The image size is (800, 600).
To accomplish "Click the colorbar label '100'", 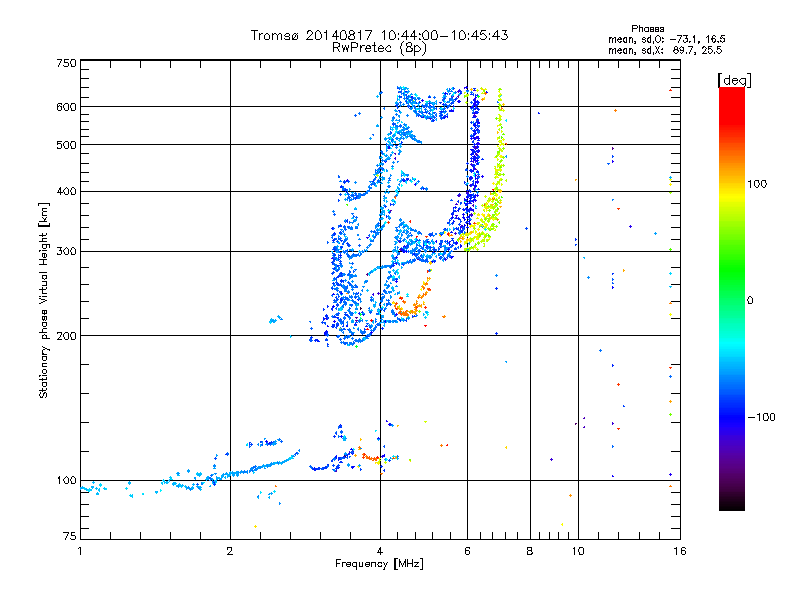I will click(757, 184).
